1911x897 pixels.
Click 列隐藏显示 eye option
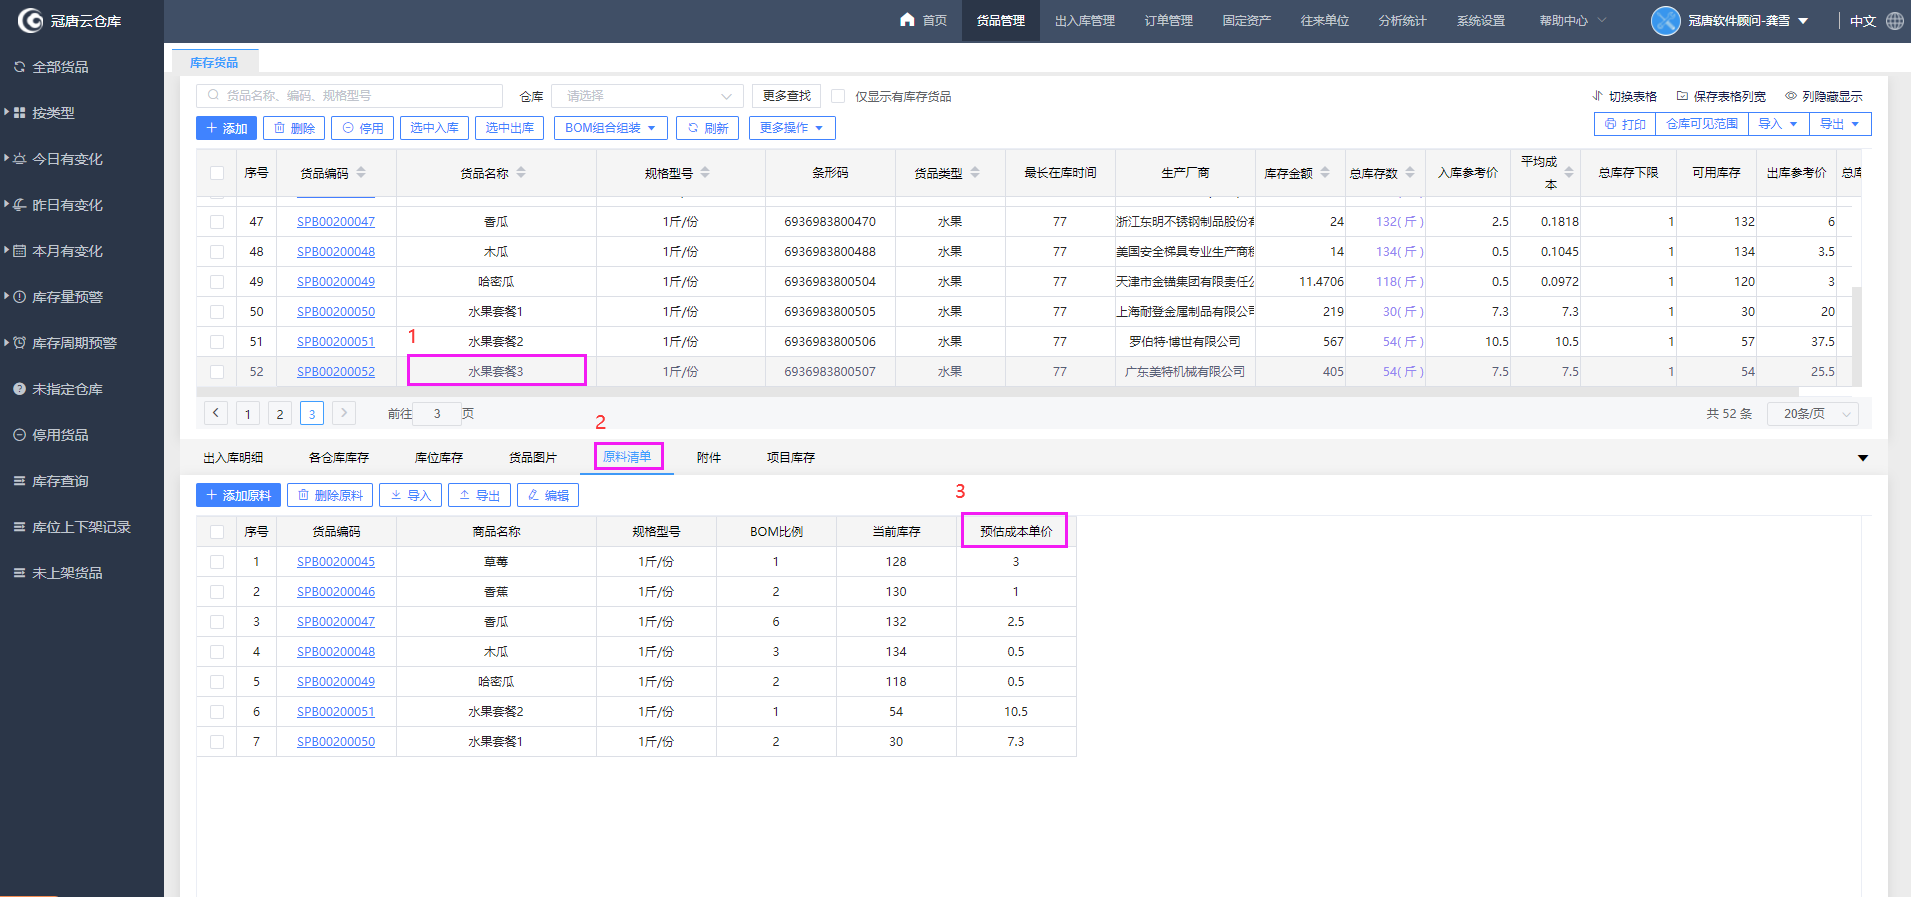click(x=1824, y=96)
